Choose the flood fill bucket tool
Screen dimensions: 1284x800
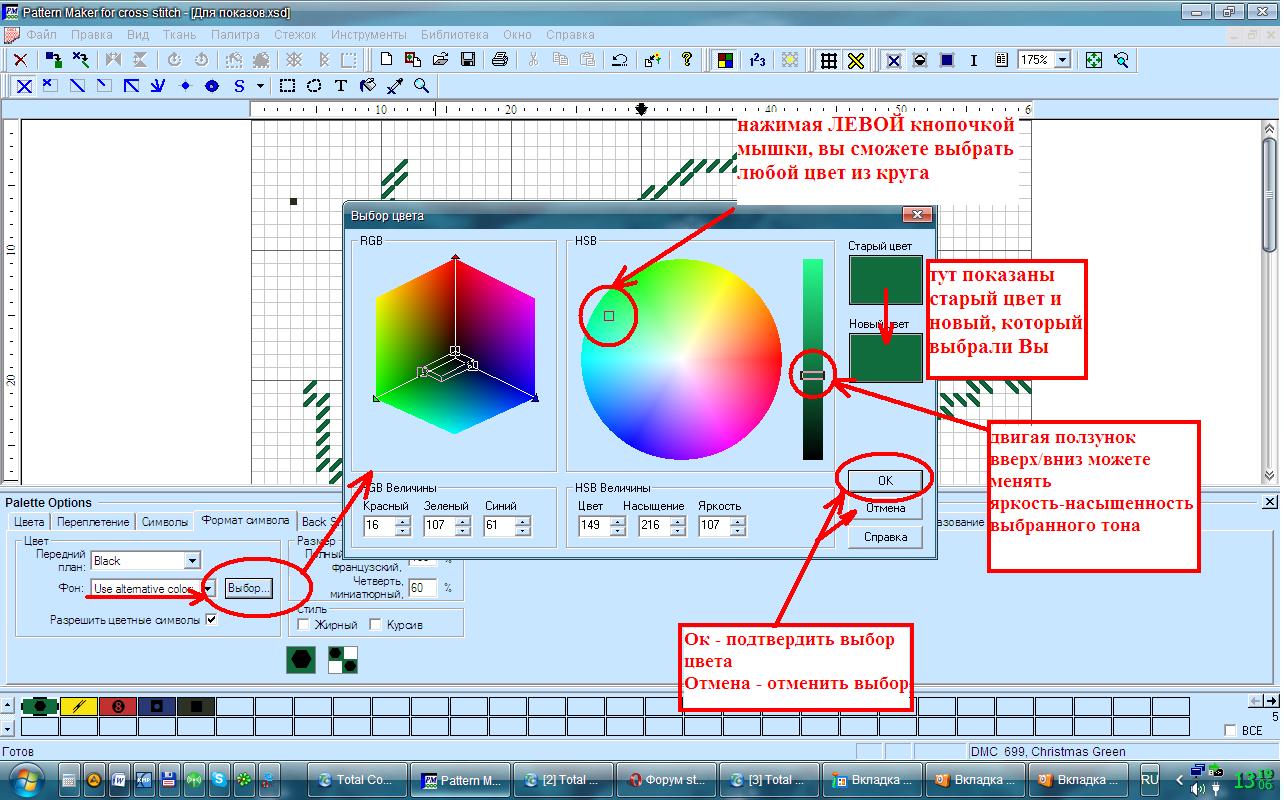click(368, 86)
